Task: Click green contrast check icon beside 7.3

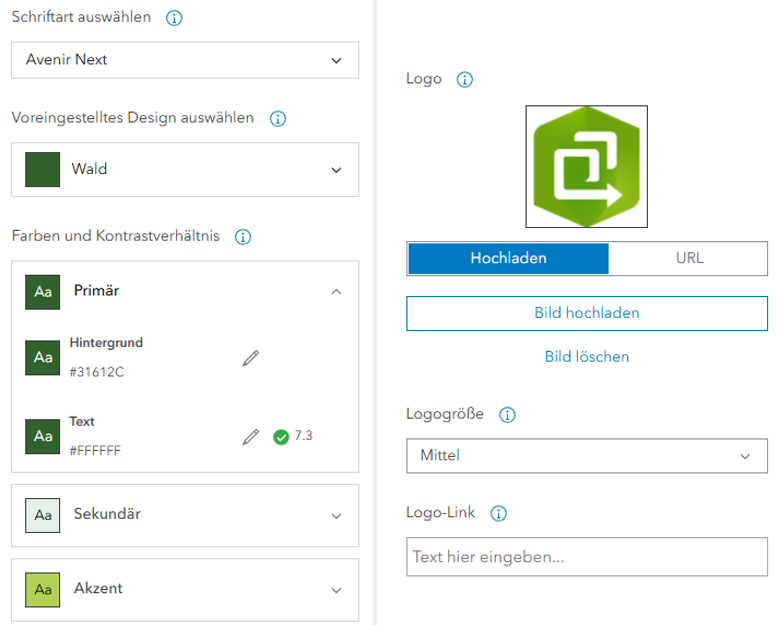Action: pos(281,437)
